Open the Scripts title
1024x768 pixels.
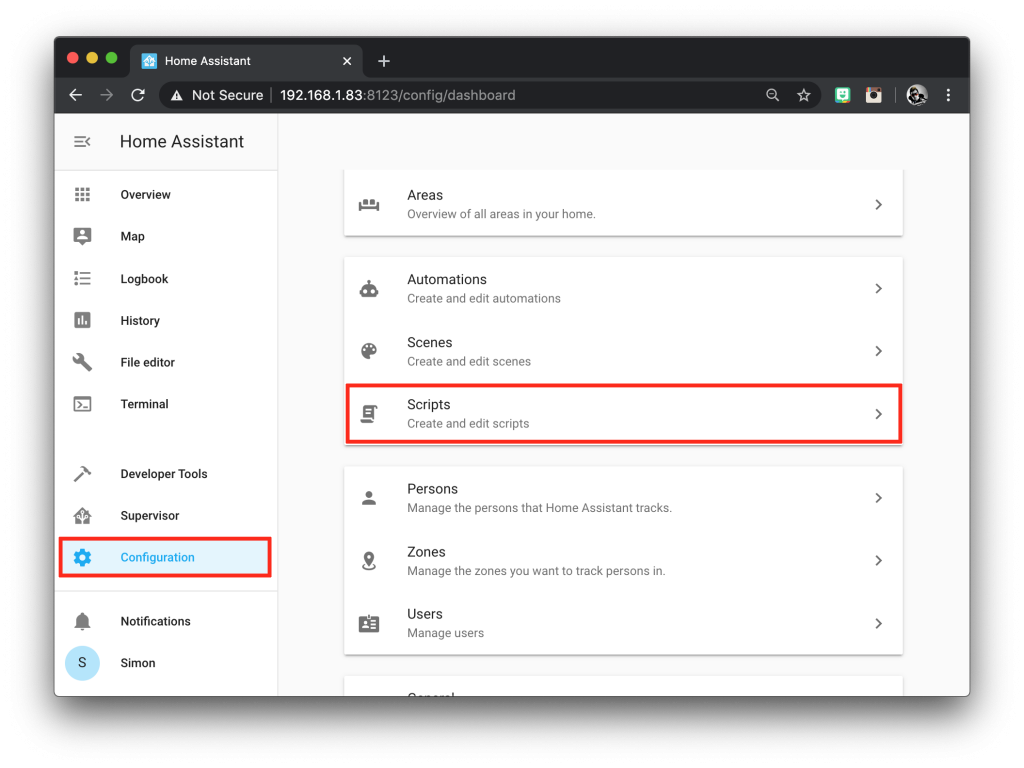(429, 405)
